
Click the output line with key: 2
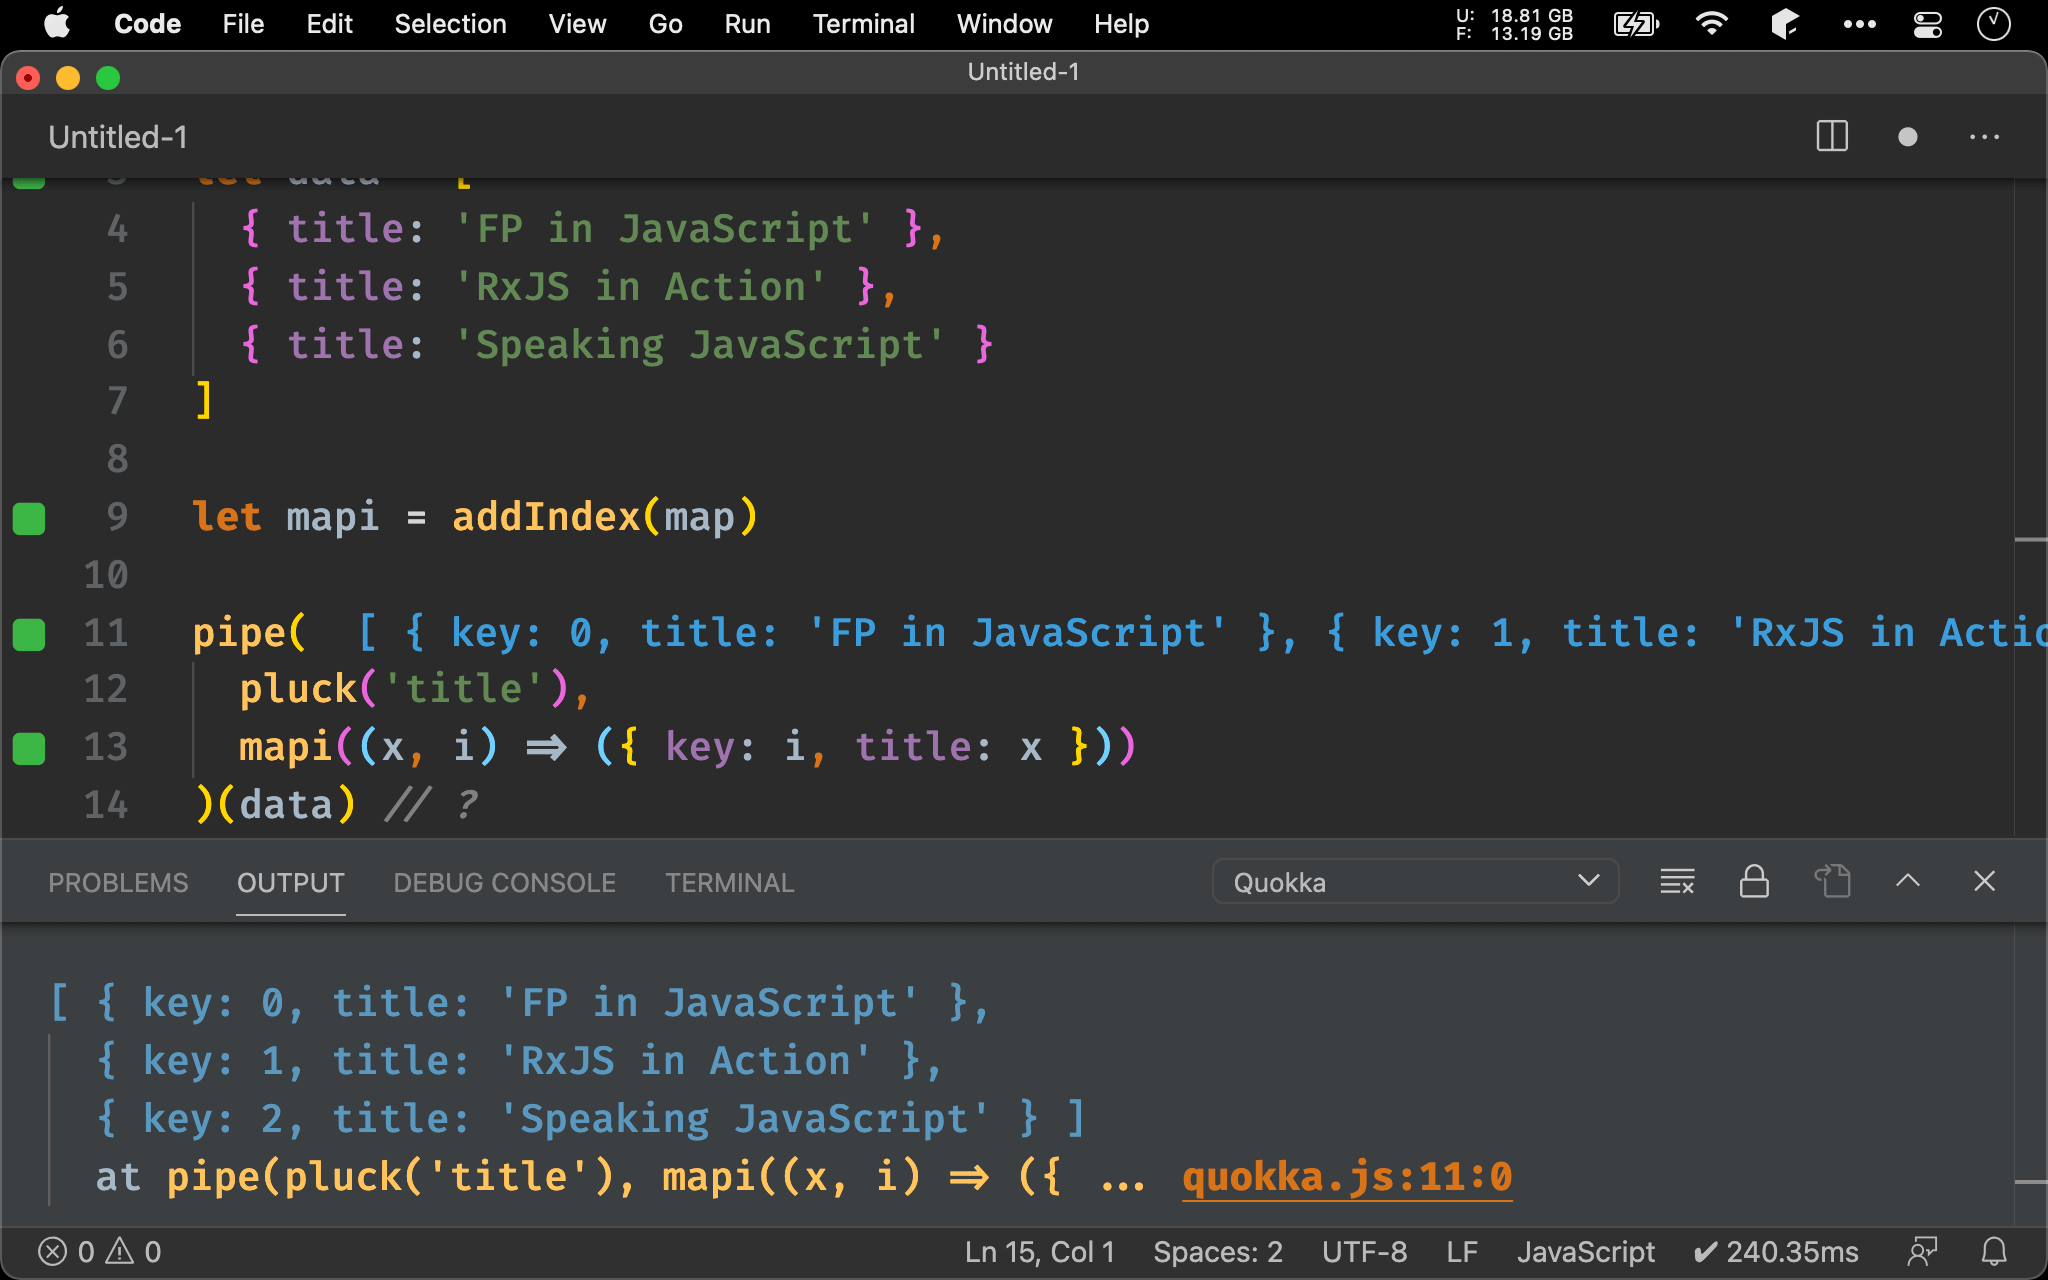point(590,1119)
